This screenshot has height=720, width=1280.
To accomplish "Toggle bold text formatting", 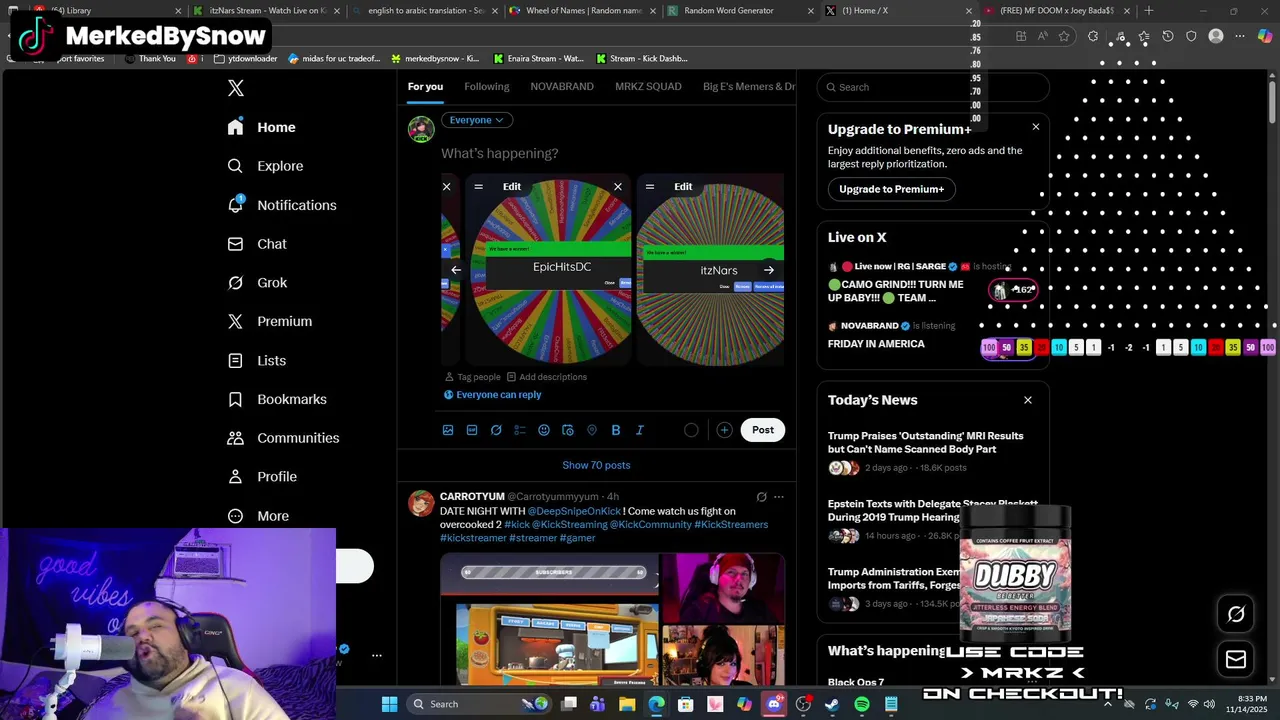I will click(616, 430).
